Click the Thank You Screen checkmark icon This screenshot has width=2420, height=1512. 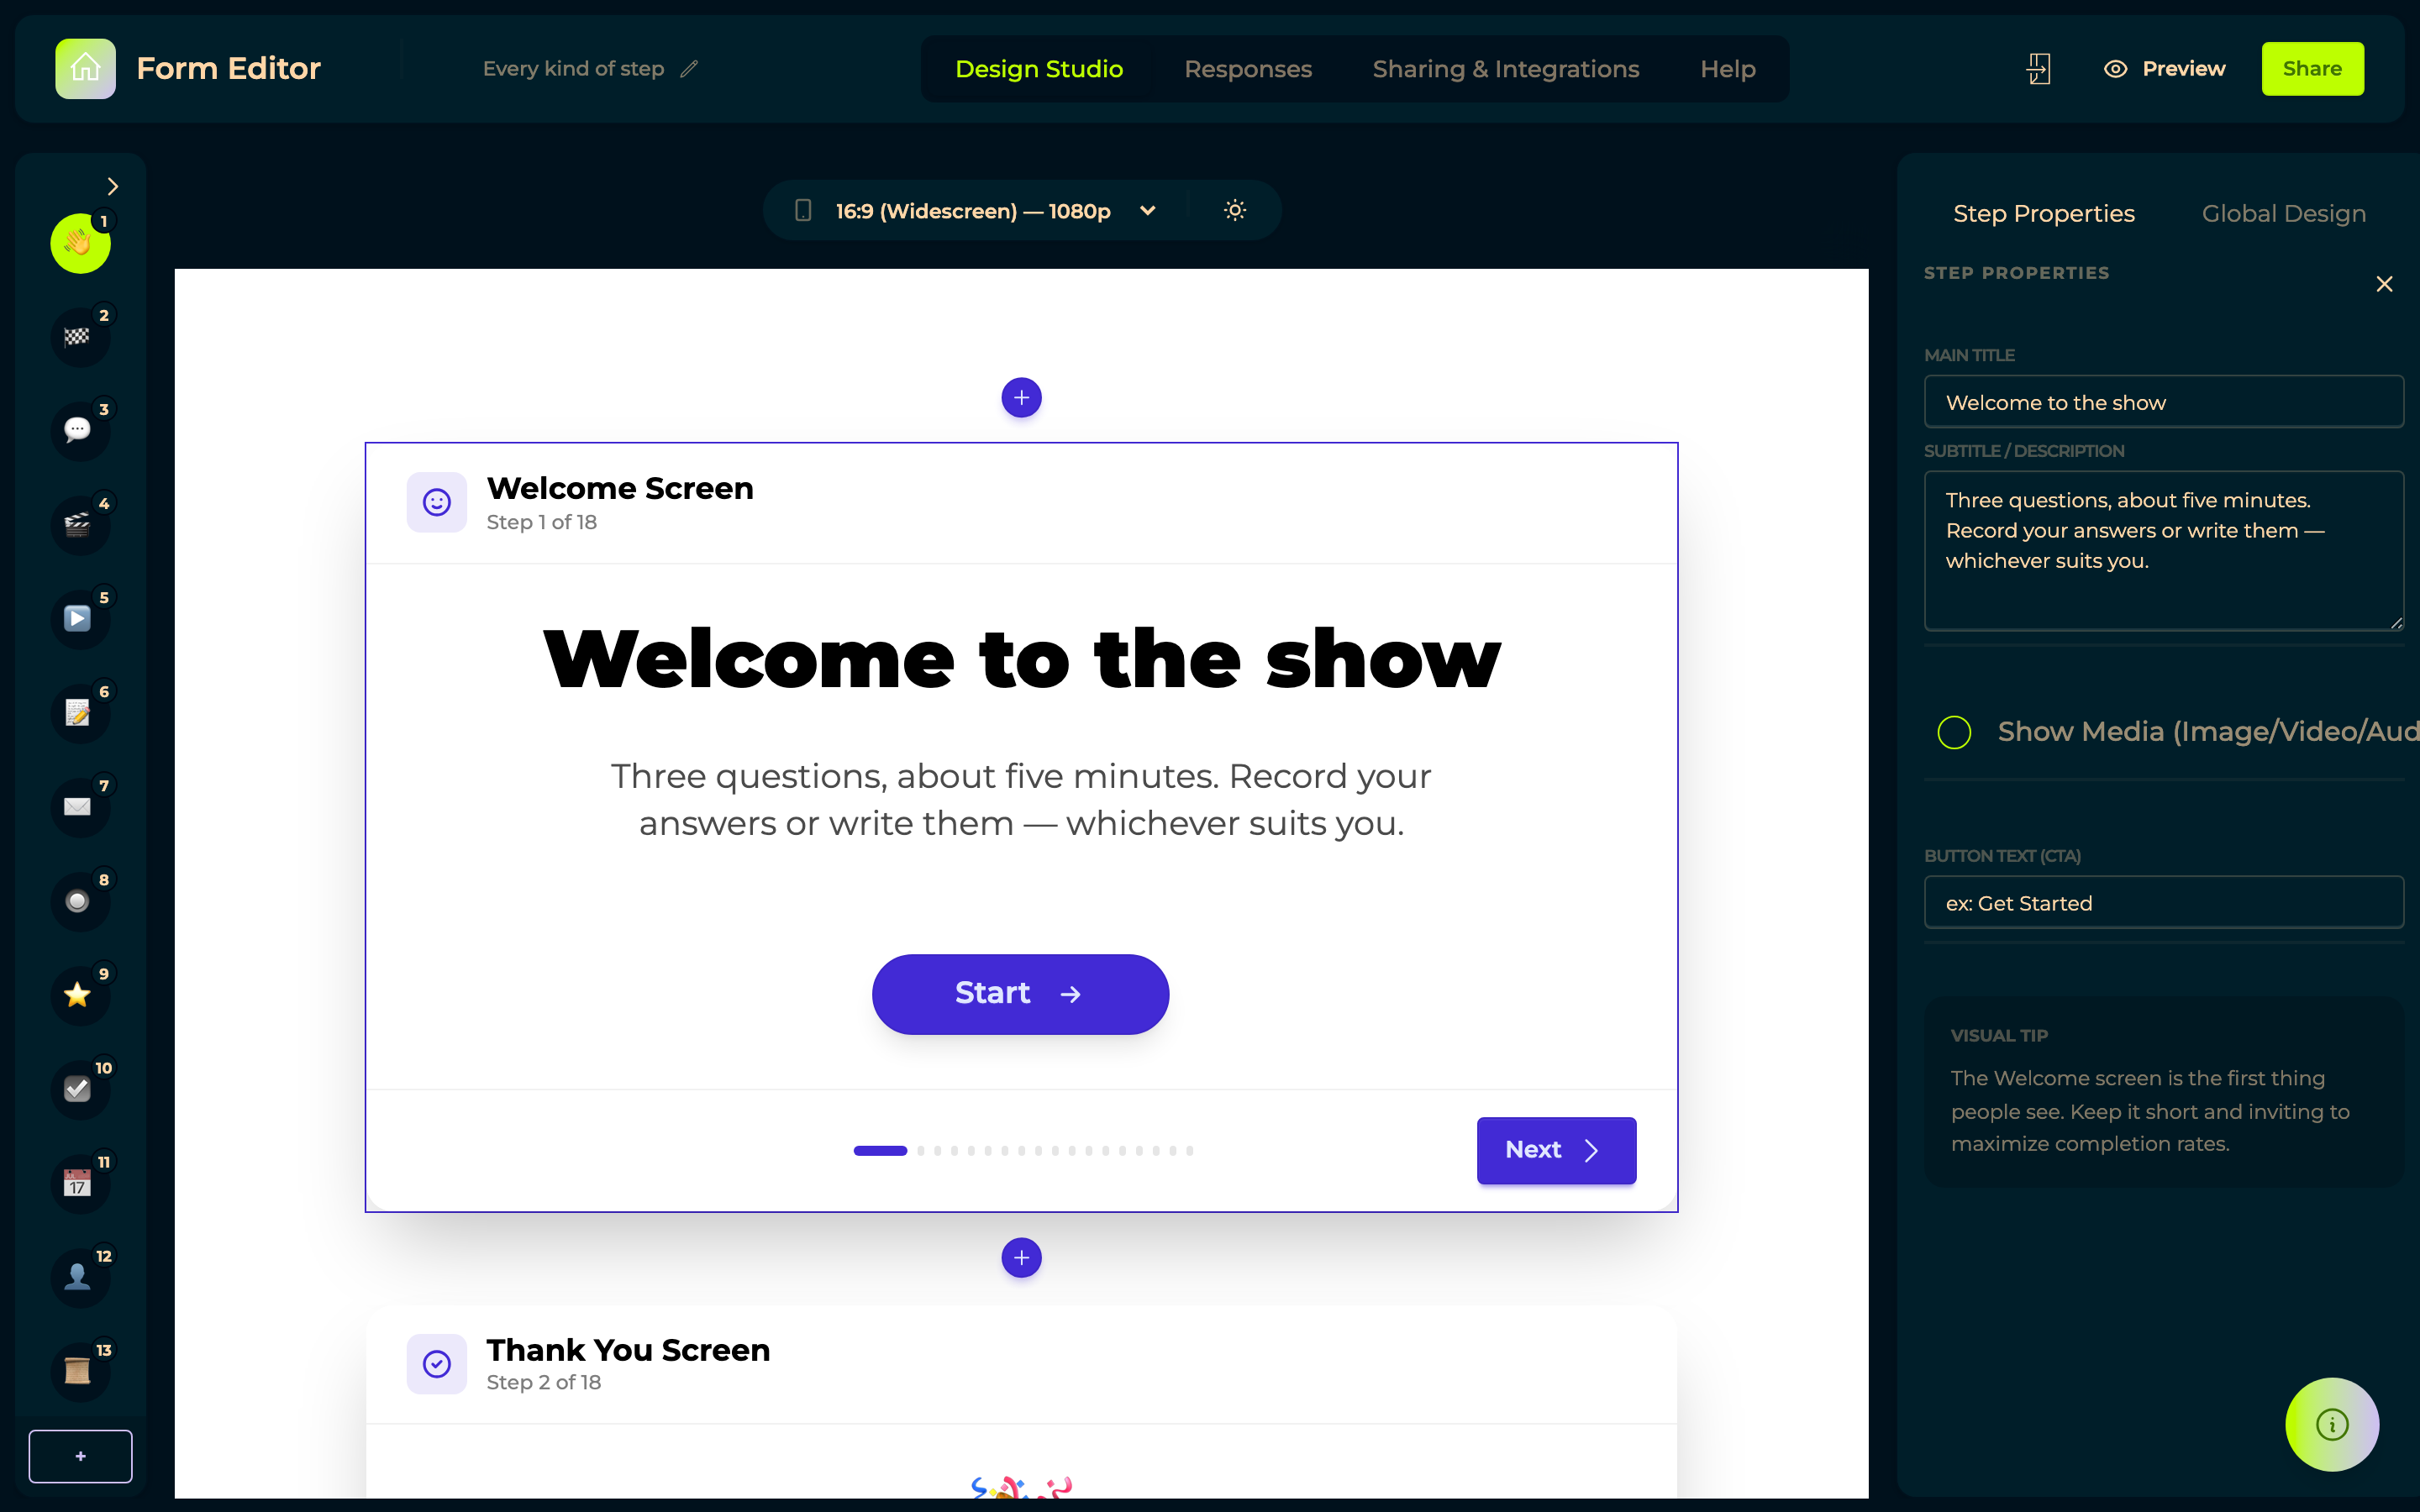436,1364
